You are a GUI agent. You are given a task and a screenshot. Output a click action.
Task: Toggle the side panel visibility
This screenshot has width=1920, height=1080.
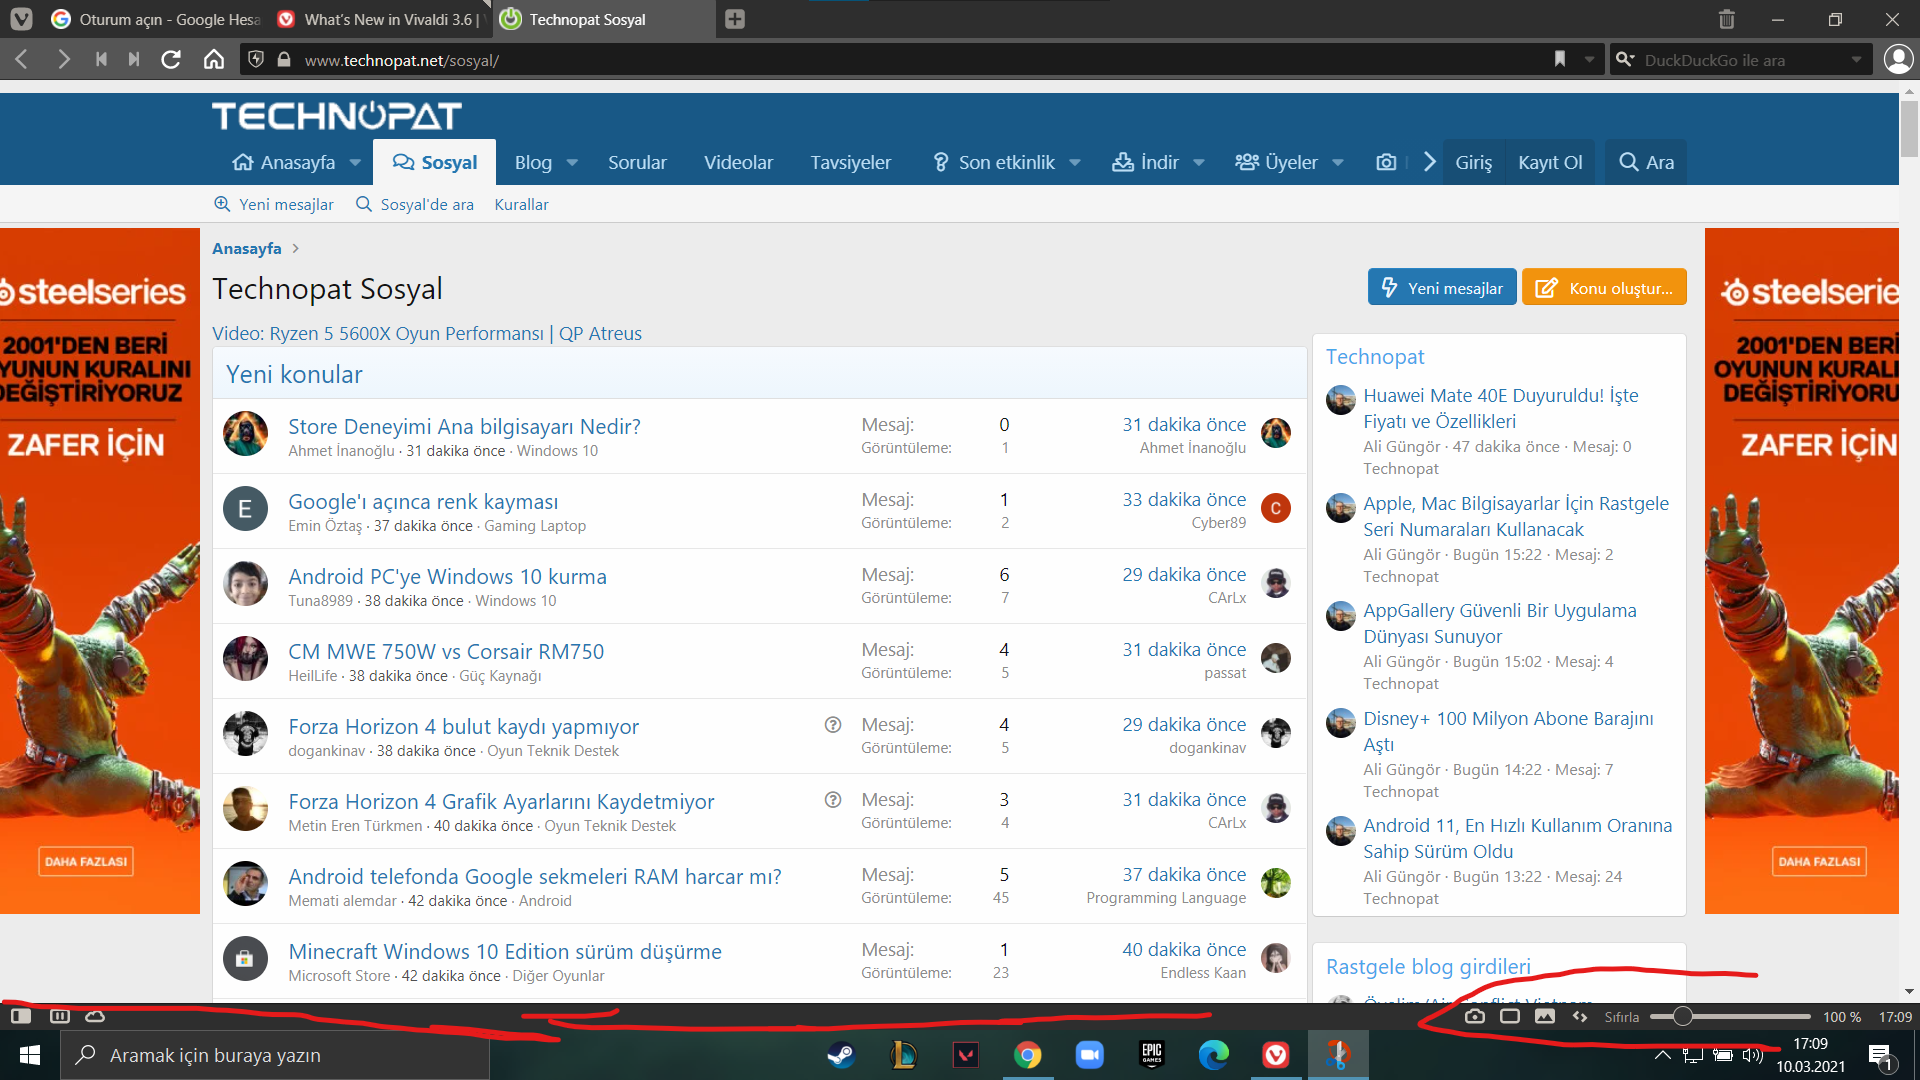point(21,1016)
